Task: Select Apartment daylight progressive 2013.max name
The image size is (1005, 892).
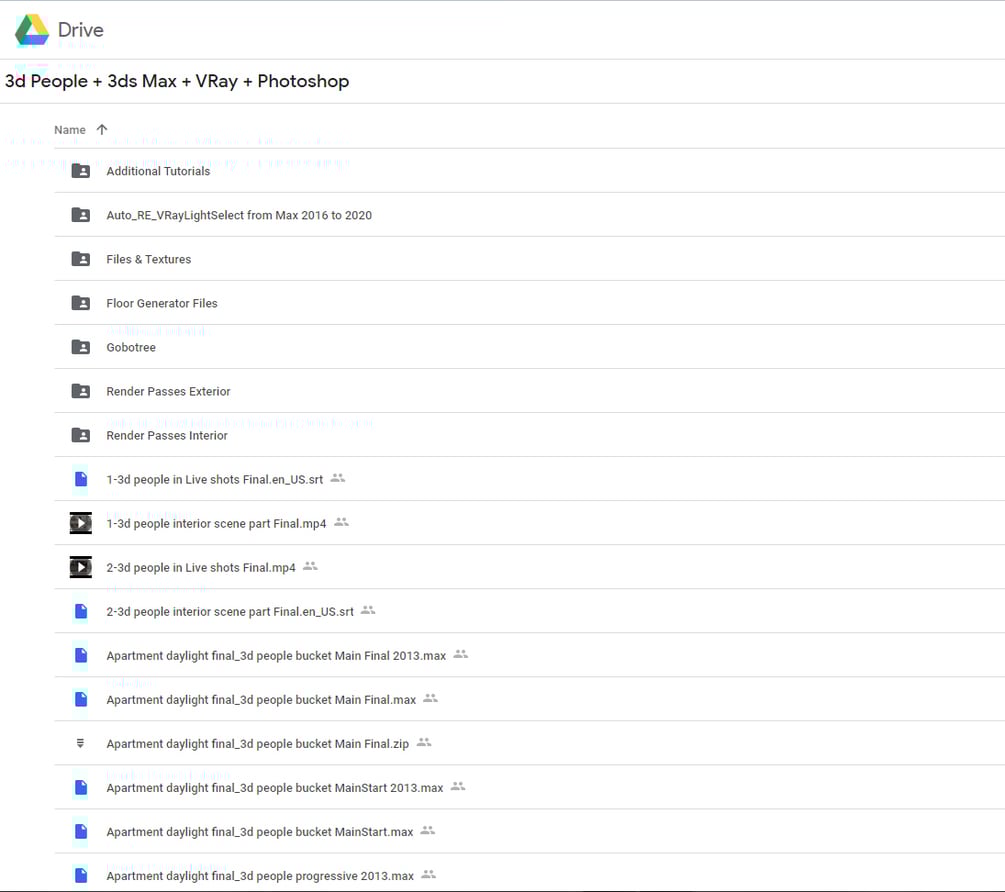Action: click(x=260, y=876)
